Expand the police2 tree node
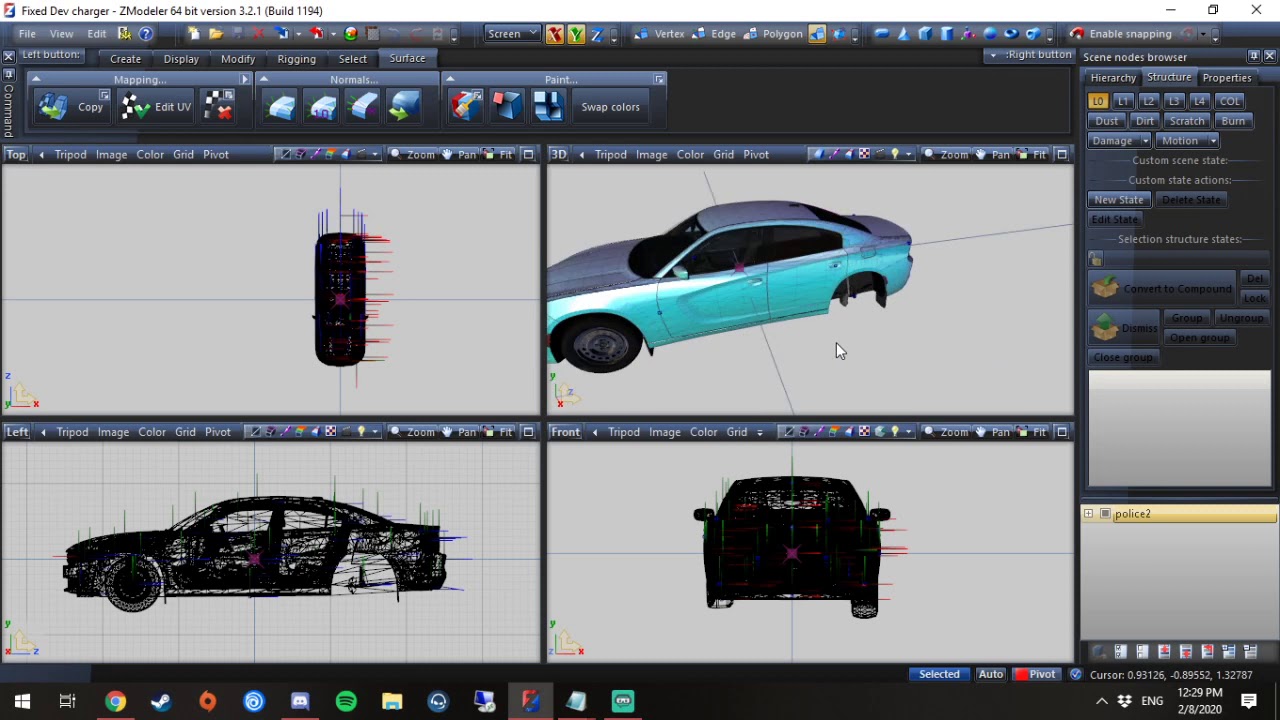The height and width of the screenshot is (720, 1280). 1088,514
